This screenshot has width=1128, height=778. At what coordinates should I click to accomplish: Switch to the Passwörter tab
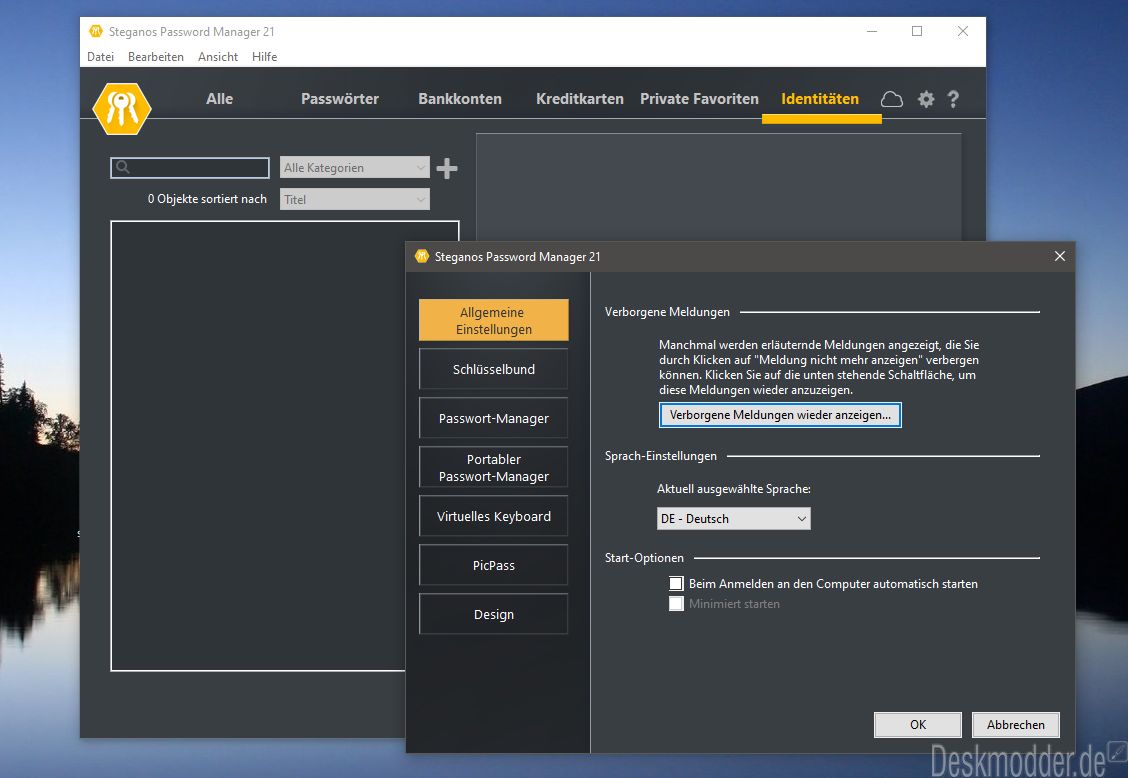(340, 99)
